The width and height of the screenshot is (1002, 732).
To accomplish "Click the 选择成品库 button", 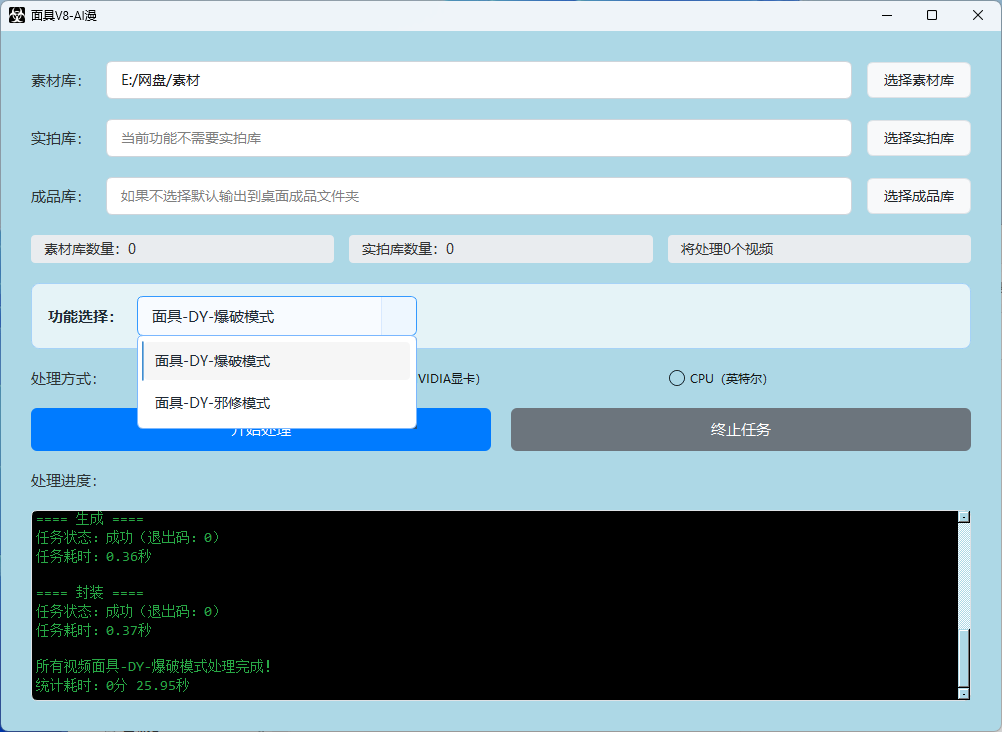I will coord(918,196).
